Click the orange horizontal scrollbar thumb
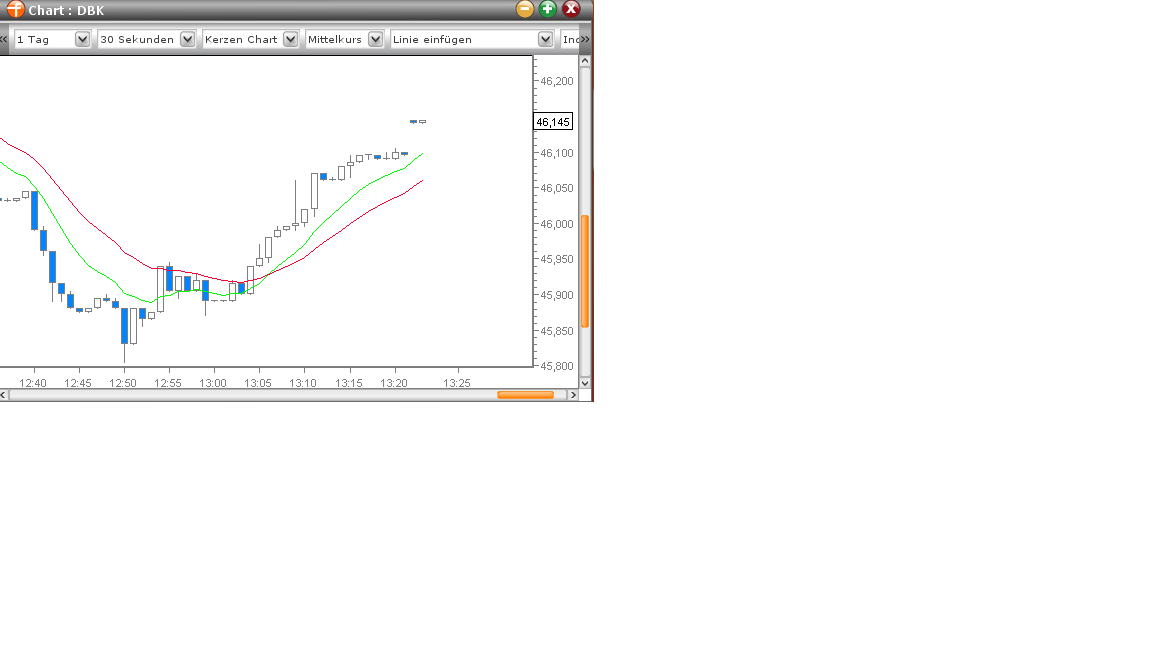1152x648 pixels. 525,395
